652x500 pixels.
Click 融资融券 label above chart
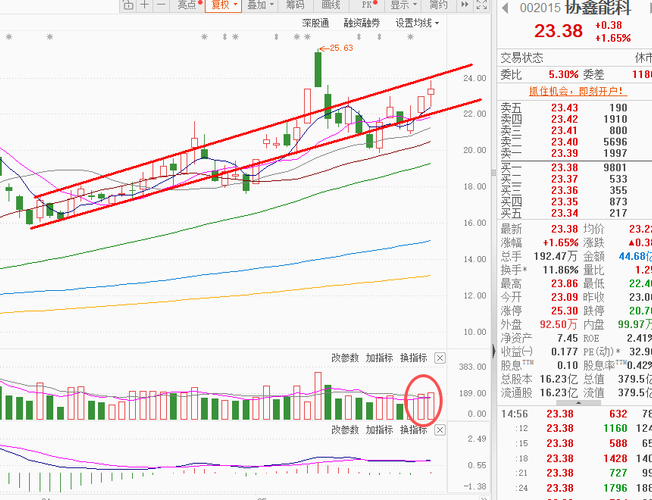[x=362, y=23]
